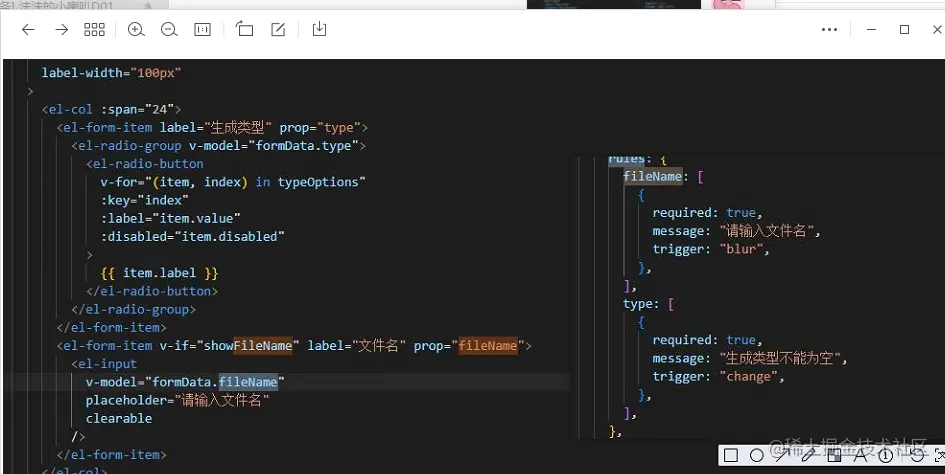Close the image viewer window

click(x=937, y=30)
